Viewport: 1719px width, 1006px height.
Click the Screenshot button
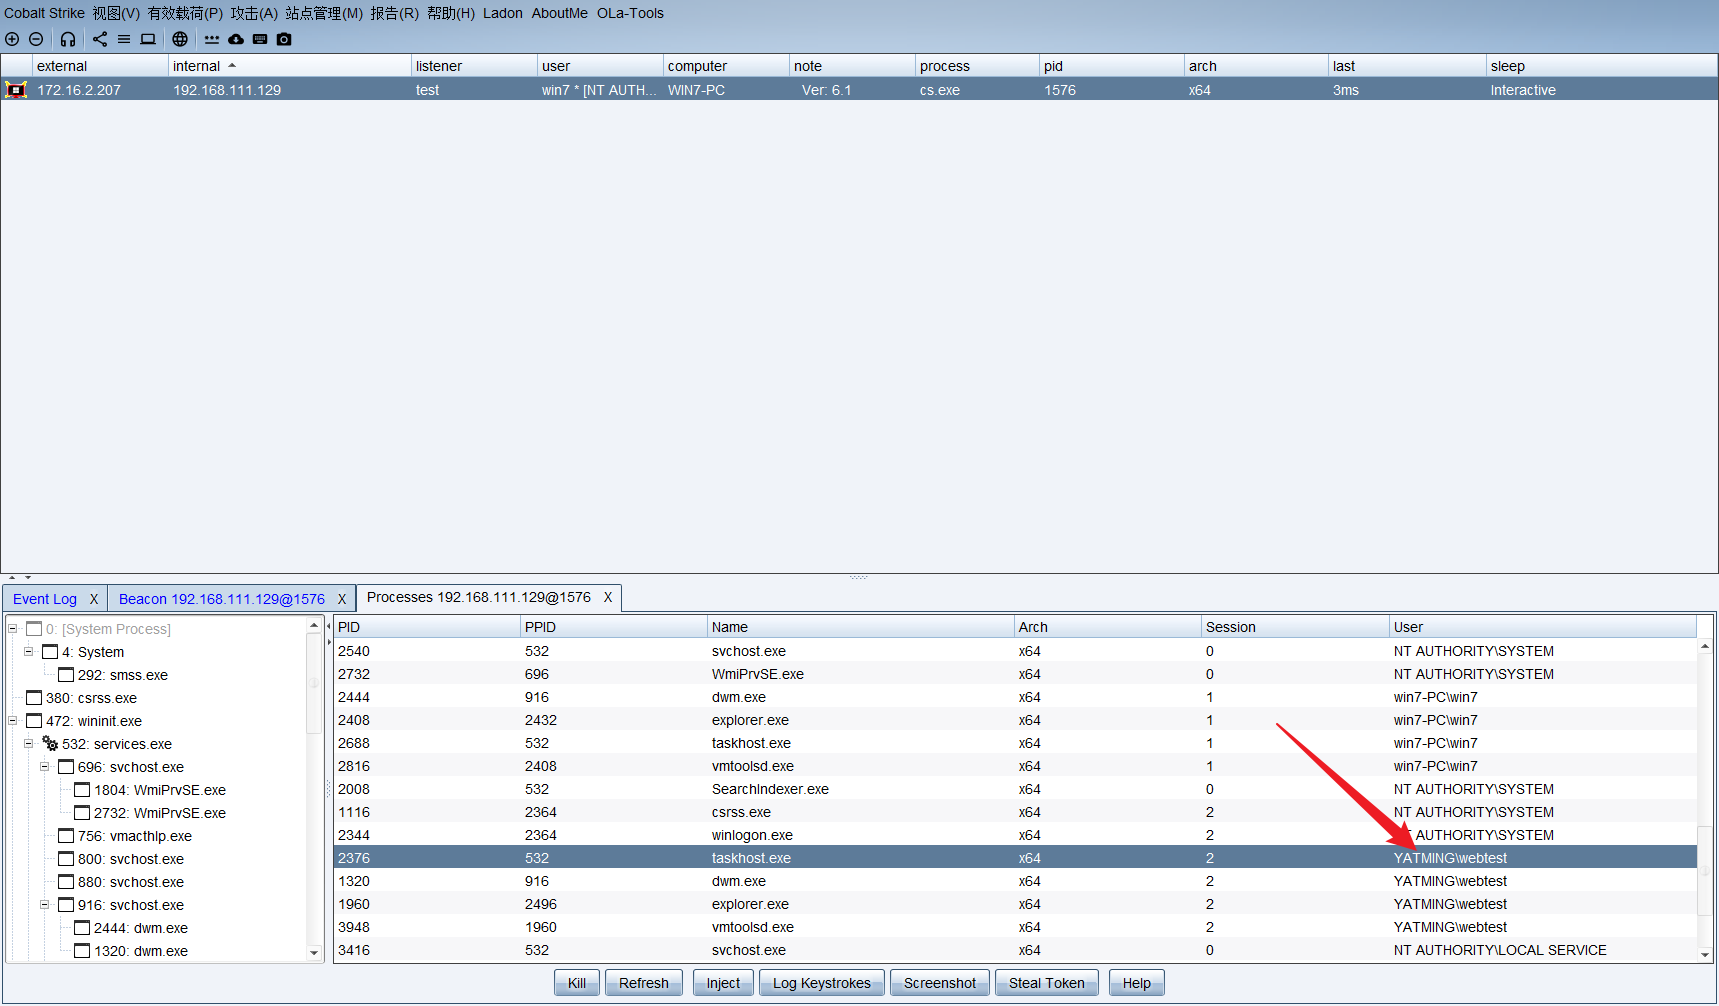(940, 983)
